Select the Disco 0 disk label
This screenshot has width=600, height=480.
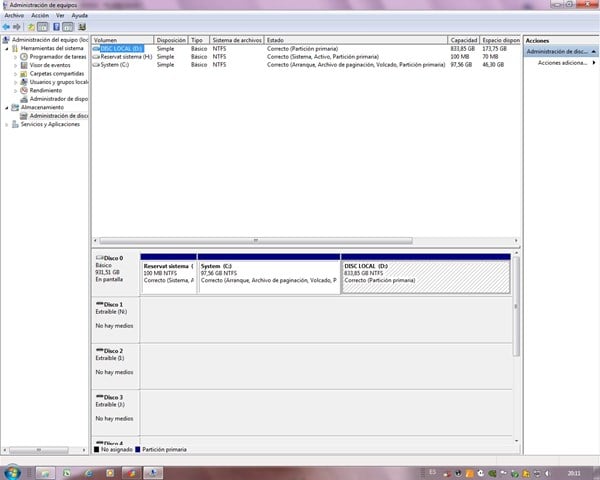click(x=116, y=273)
